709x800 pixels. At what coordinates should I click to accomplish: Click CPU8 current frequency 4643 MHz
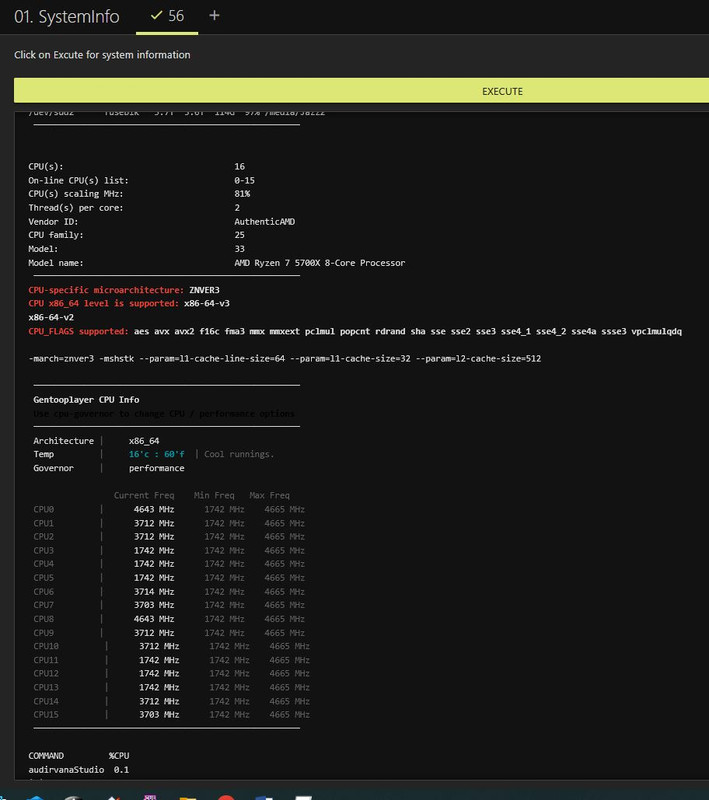tap(154, 619)
